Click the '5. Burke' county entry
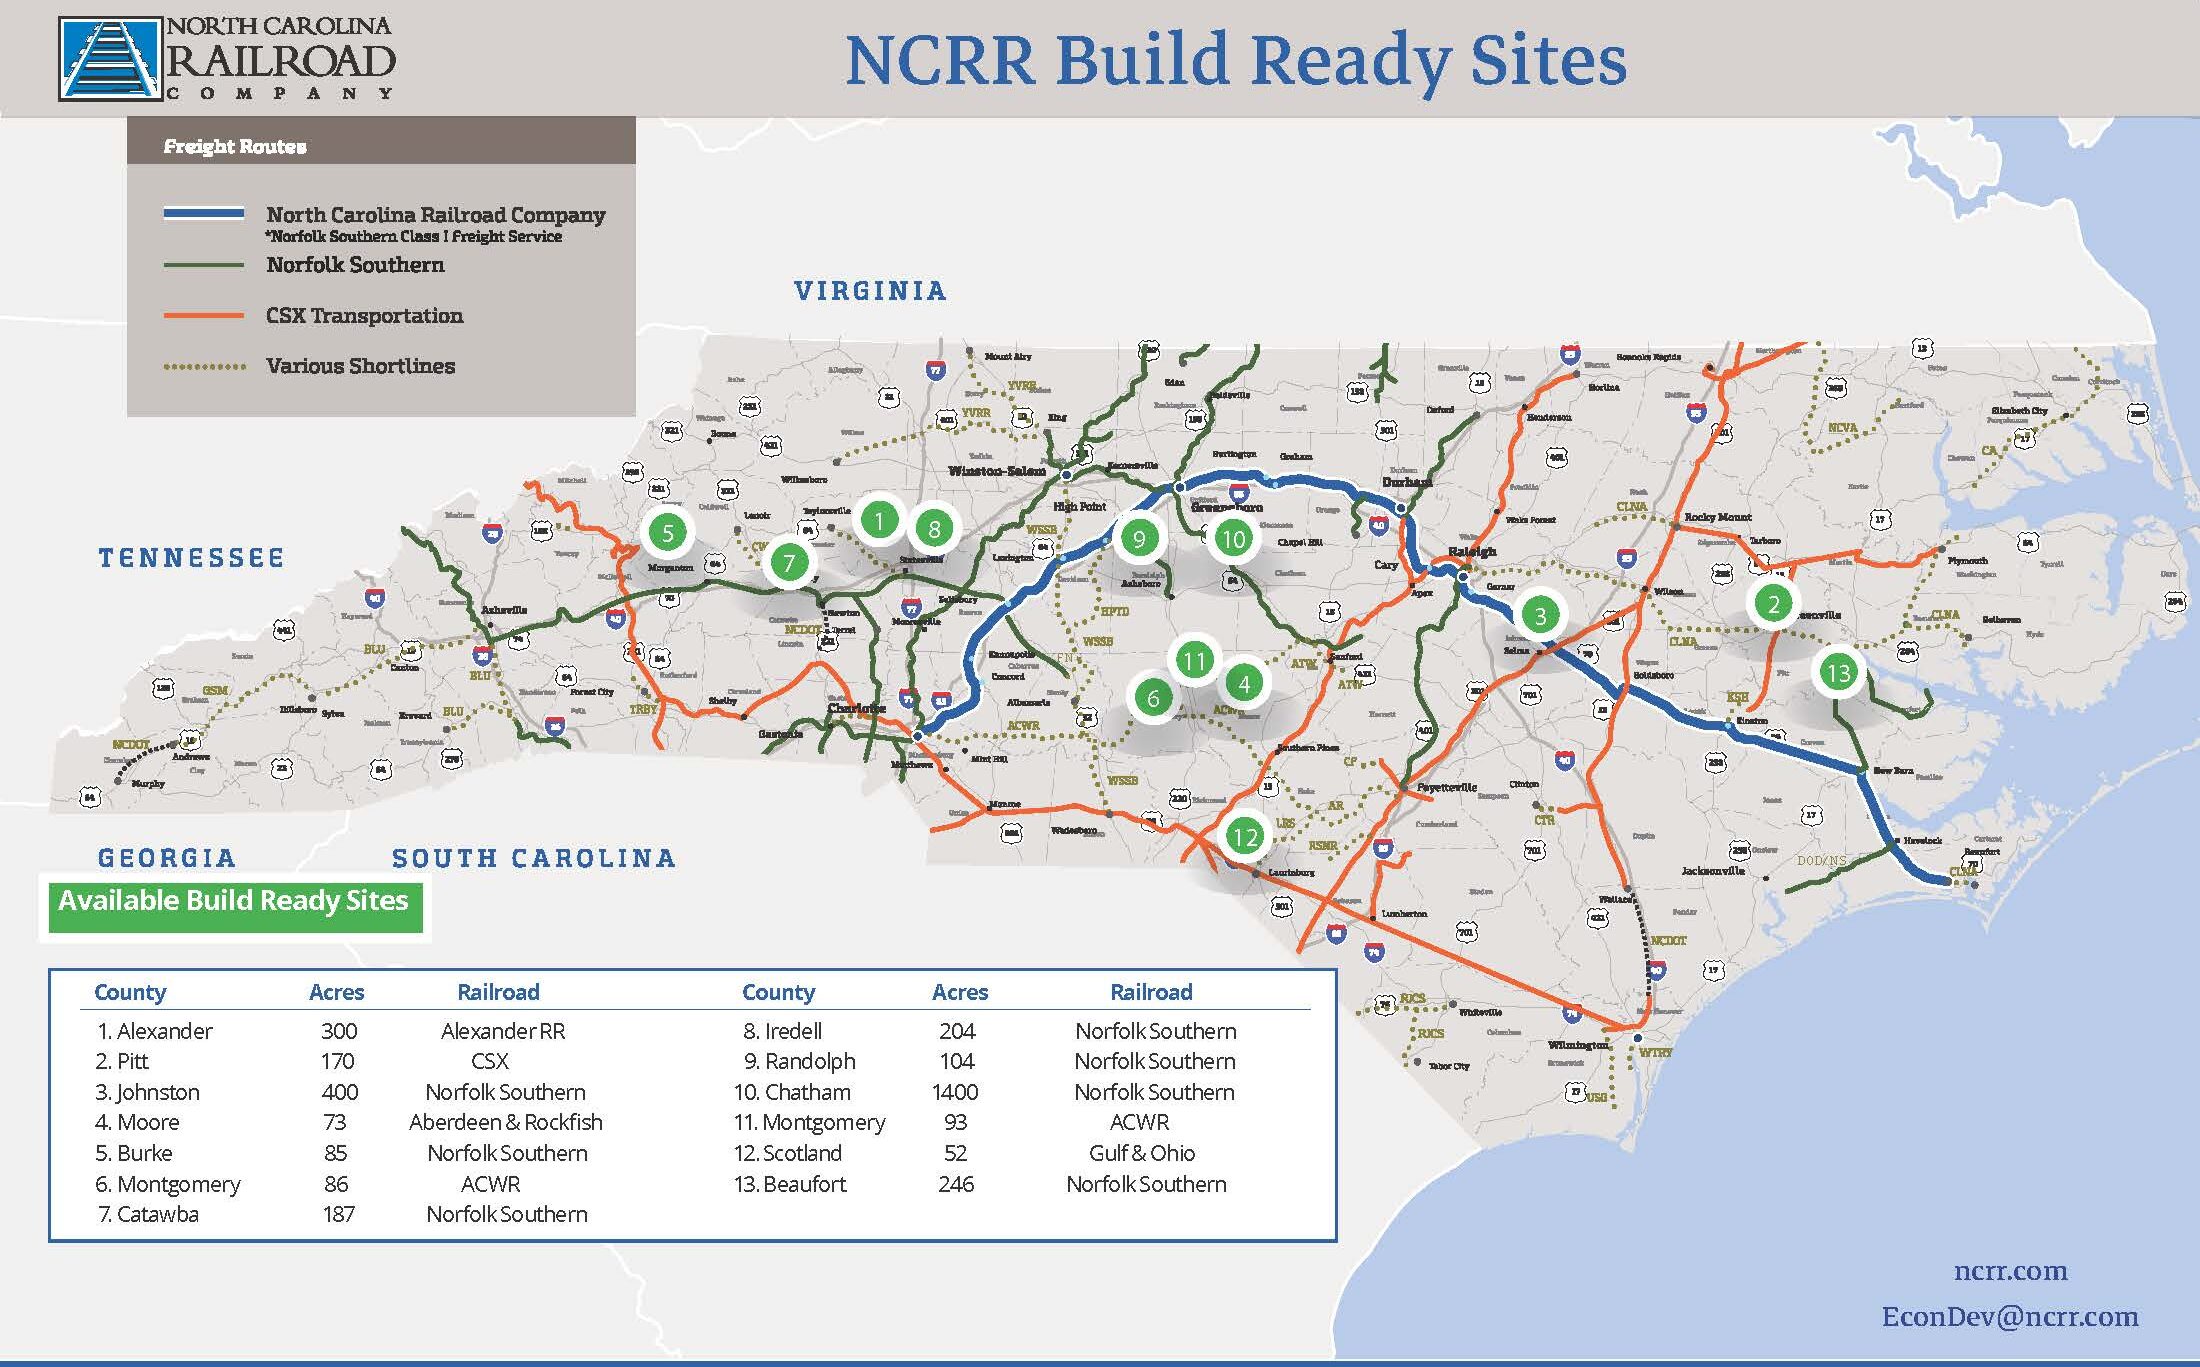2200x1367 pixels. [x=134, y=1153]
